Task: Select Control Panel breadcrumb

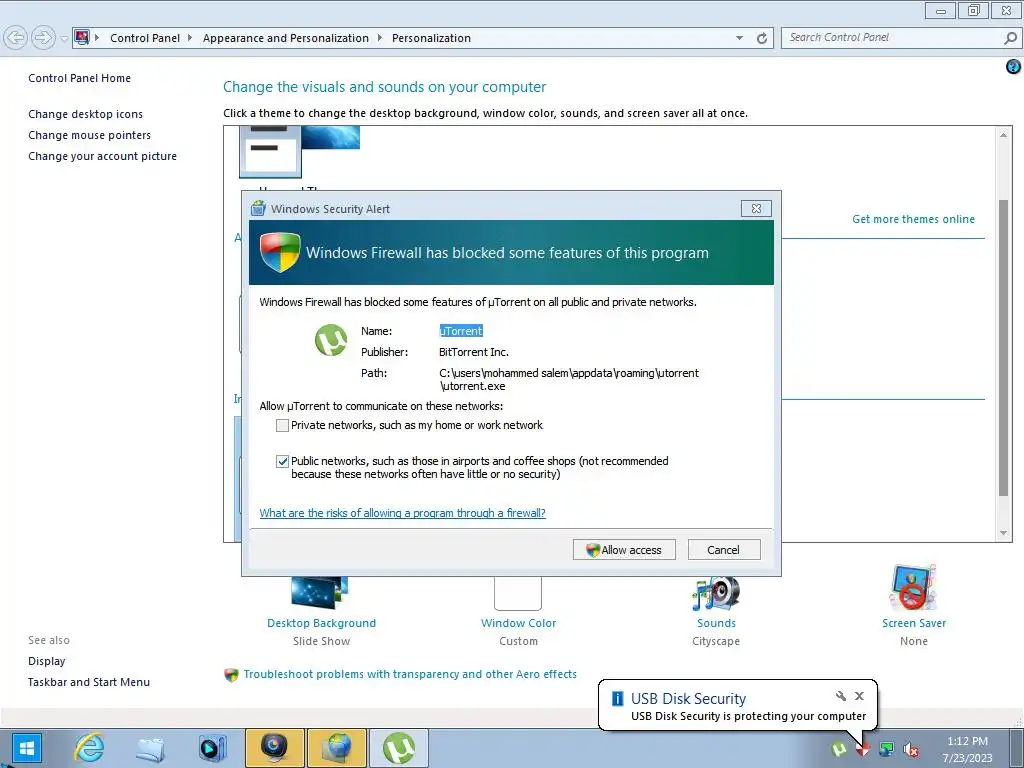Action: point(144,38)
